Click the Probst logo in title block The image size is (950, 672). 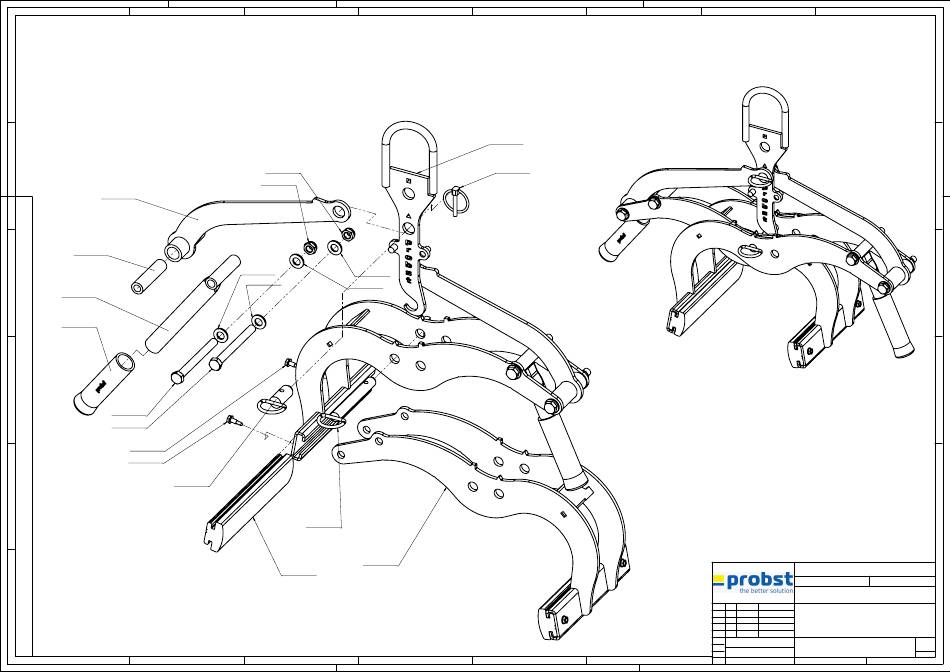click(753, 581)
